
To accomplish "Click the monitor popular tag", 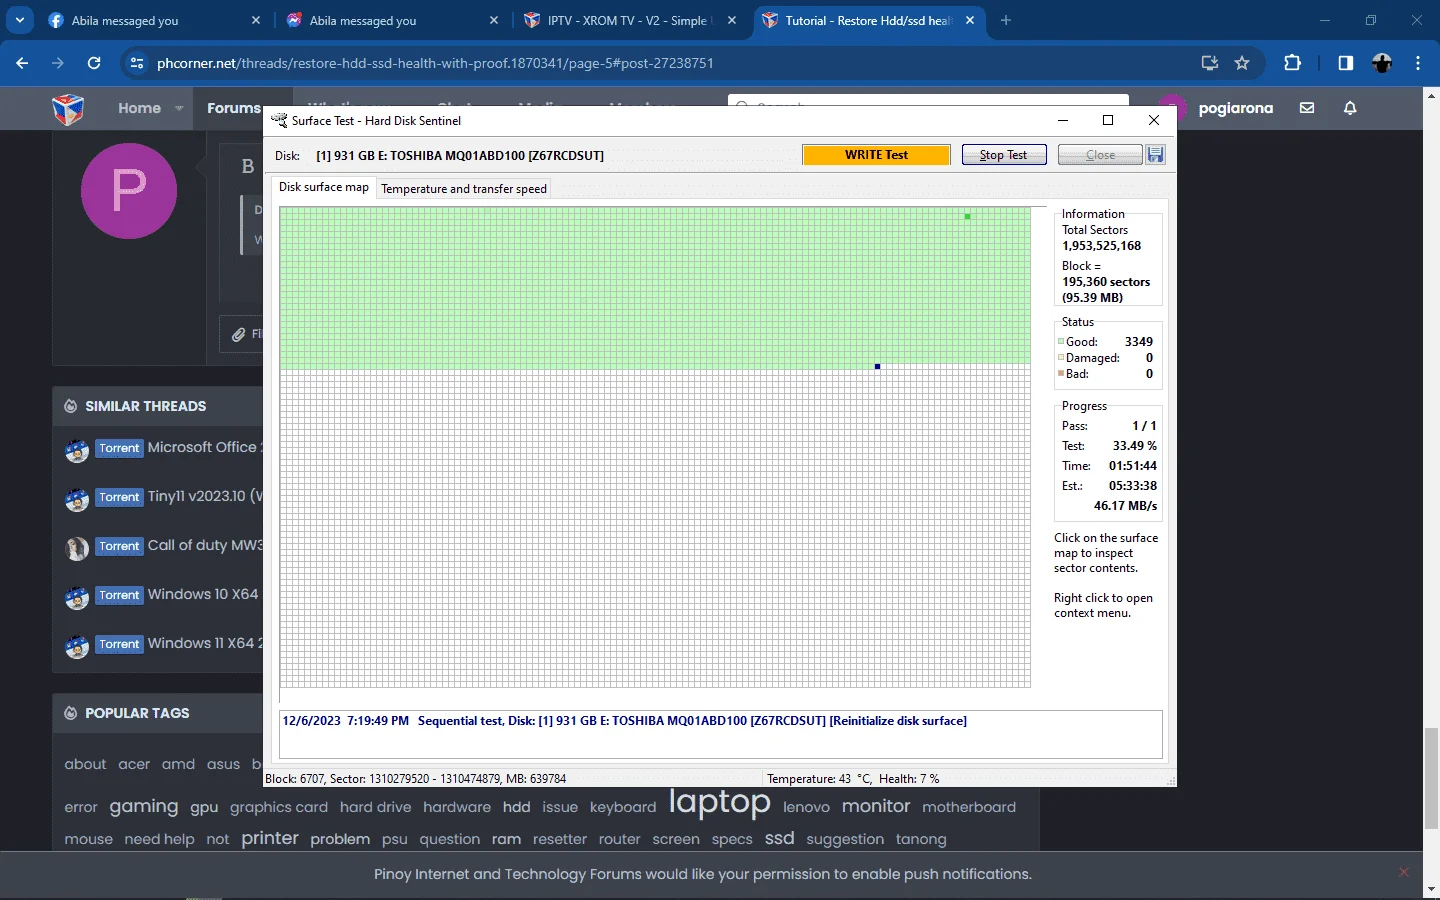I will click(876, 806).
